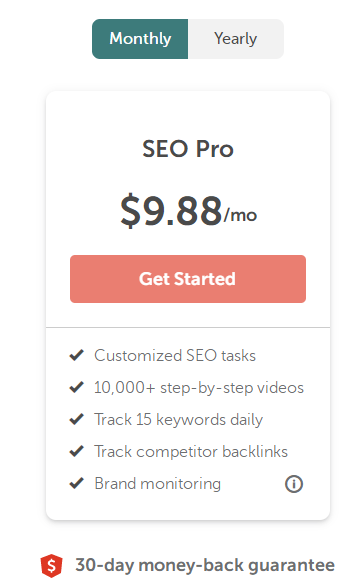Switch billing to the Yearly option
The image size is (362, 587).
[x=236, y=39]
